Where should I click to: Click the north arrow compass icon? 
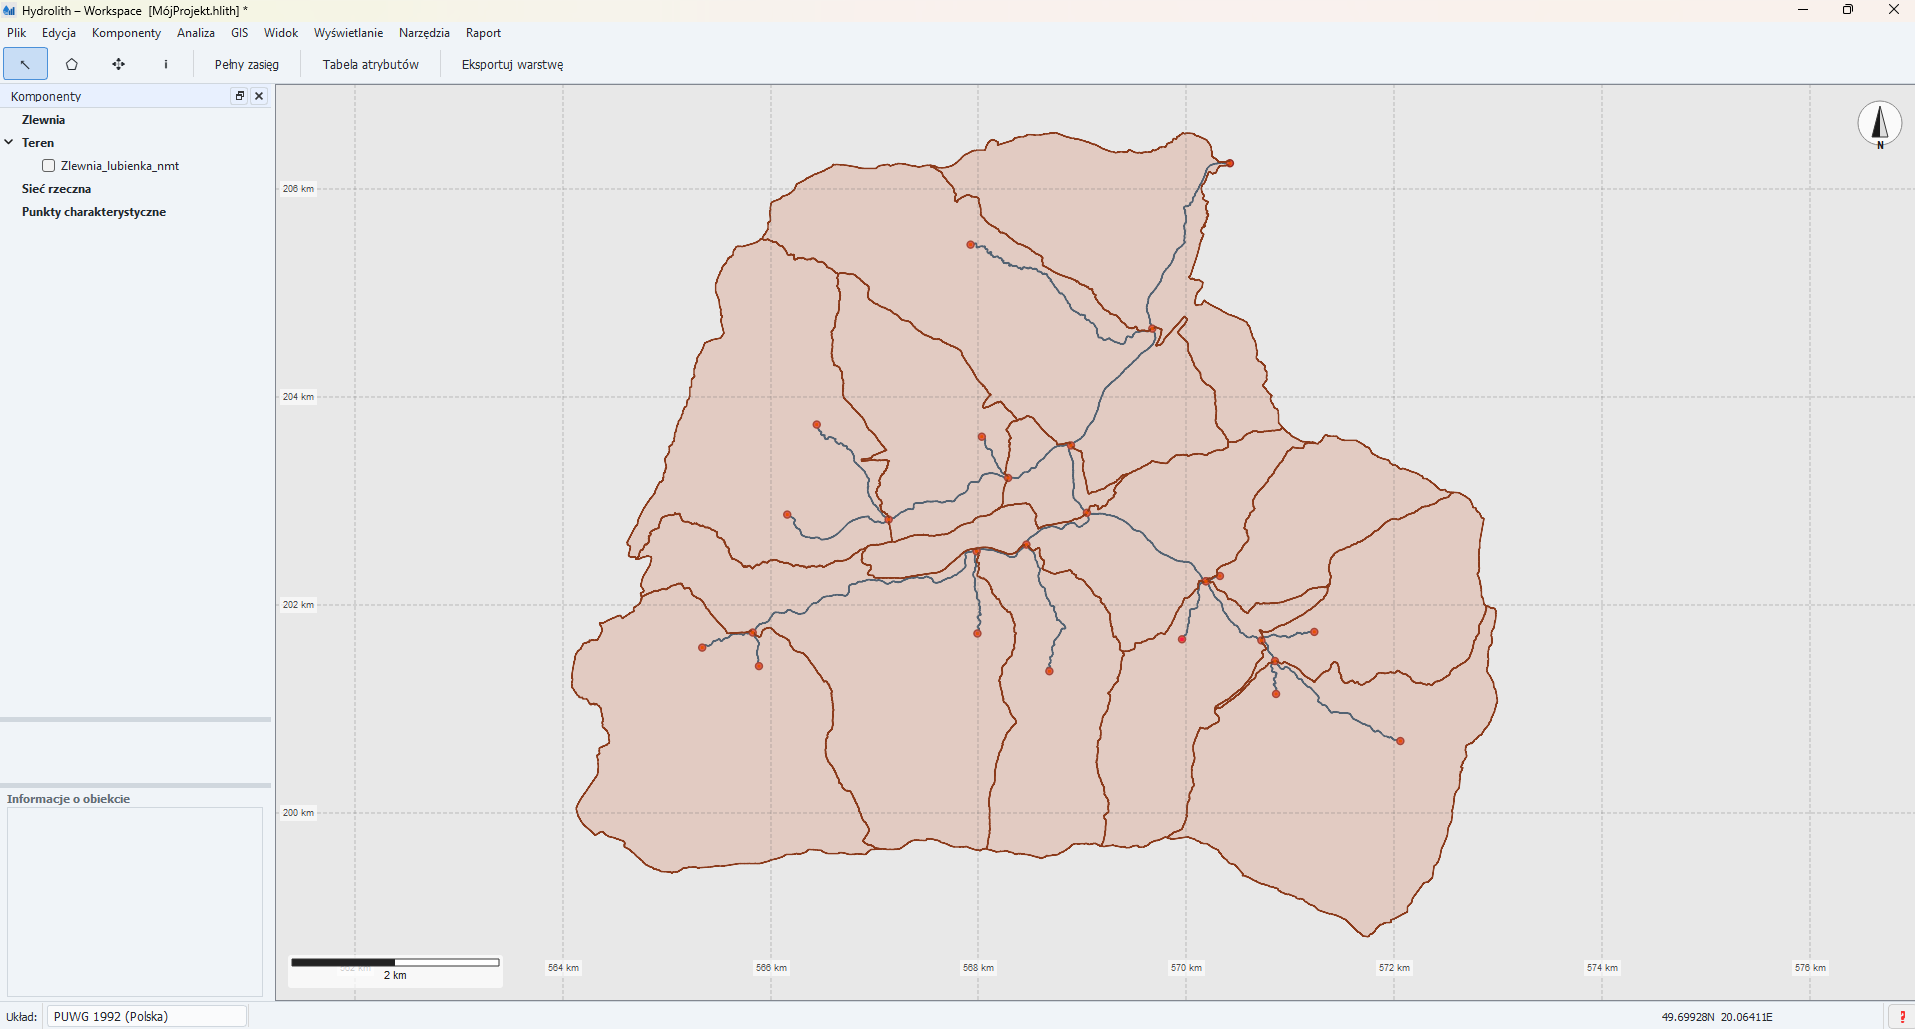pos(1880,124)
